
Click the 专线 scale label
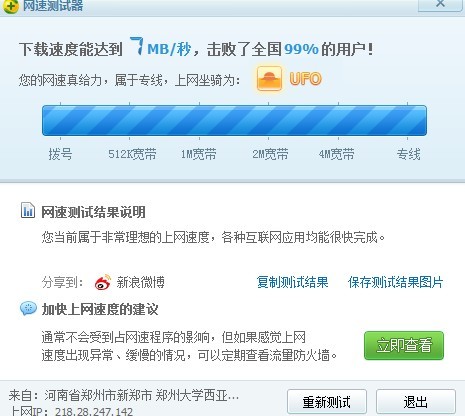(408, 154)
